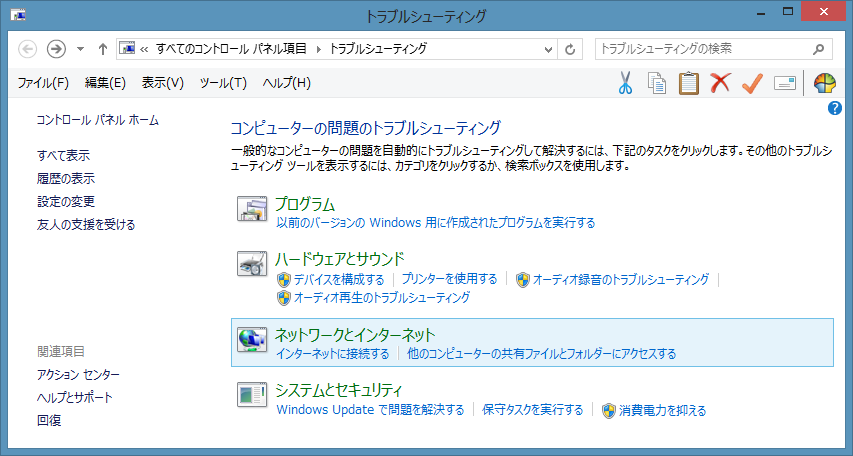
Task: Open the ヘルプ(H) menu
Action: (287, 83)
